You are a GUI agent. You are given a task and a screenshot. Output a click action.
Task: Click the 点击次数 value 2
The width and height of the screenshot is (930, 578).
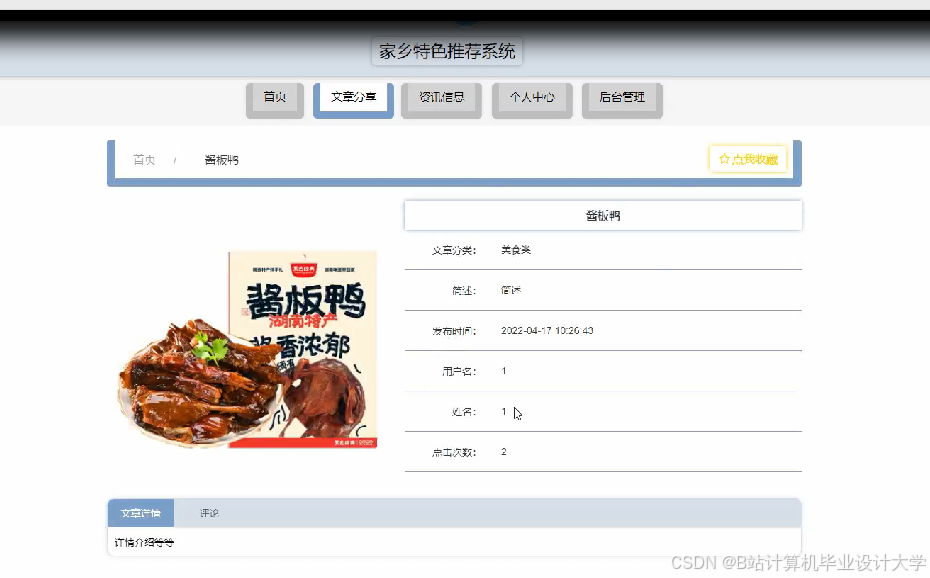tap(504, 452)
